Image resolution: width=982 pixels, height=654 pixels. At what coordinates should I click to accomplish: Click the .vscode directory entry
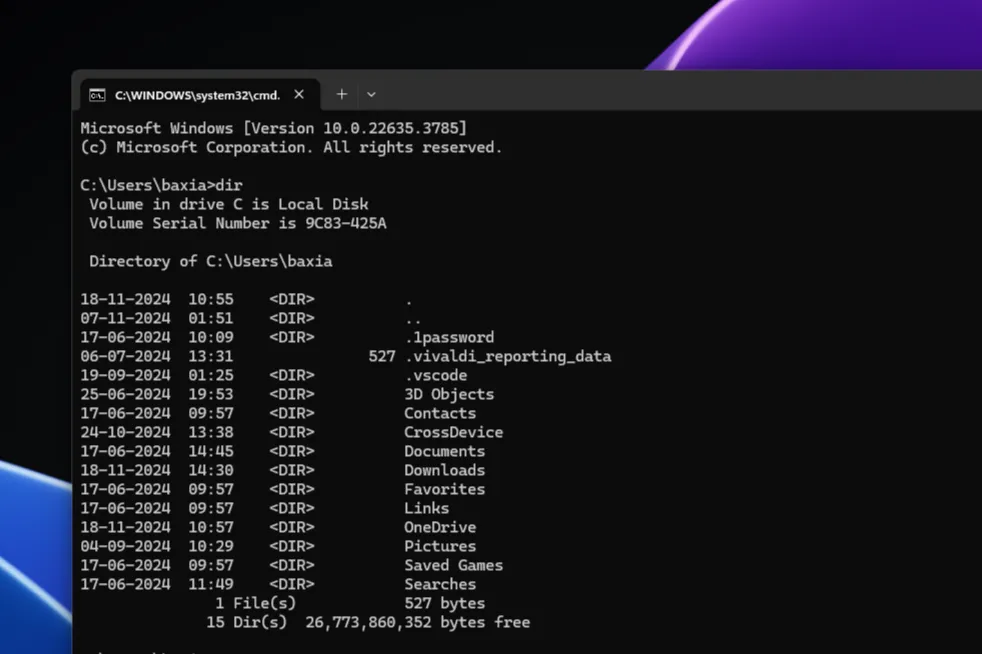point(436,375)
